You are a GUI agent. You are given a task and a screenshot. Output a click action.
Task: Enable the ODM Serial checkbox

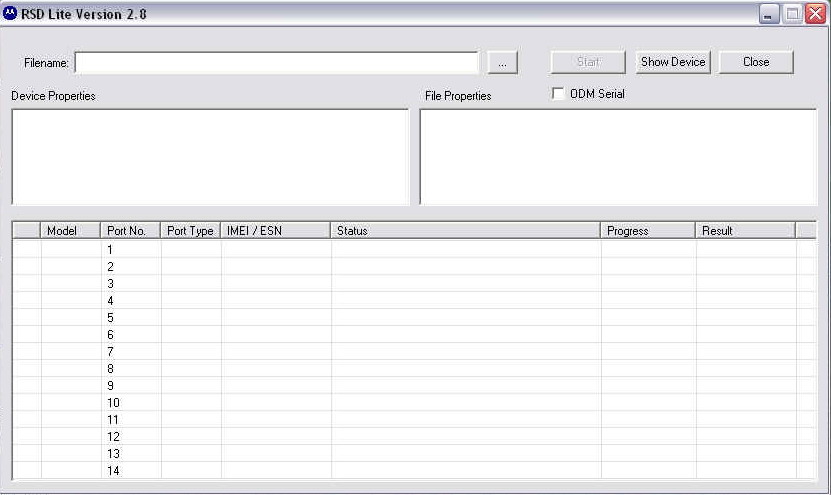[558, 94]
